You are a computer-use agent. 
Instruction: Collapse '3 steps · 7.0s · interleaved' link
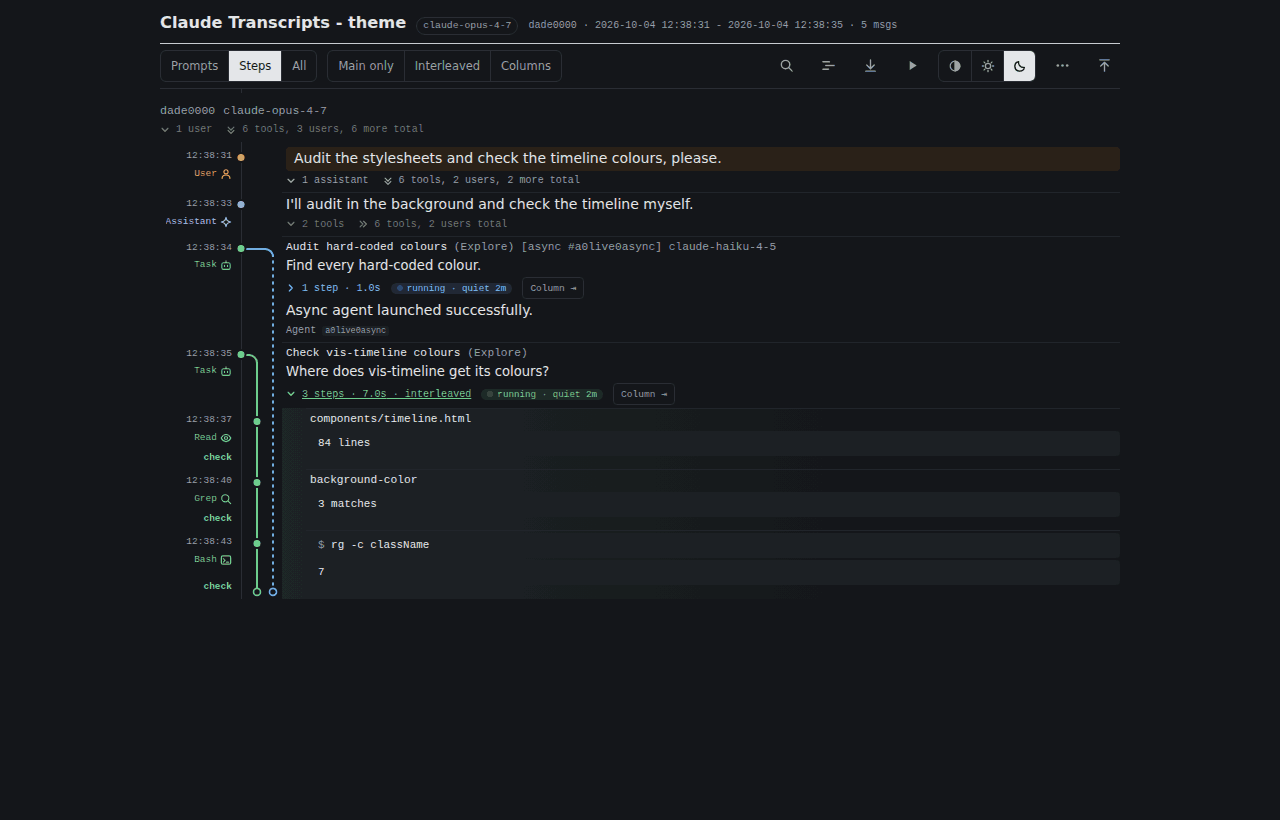pyautogui.click(x=379, y=394)
